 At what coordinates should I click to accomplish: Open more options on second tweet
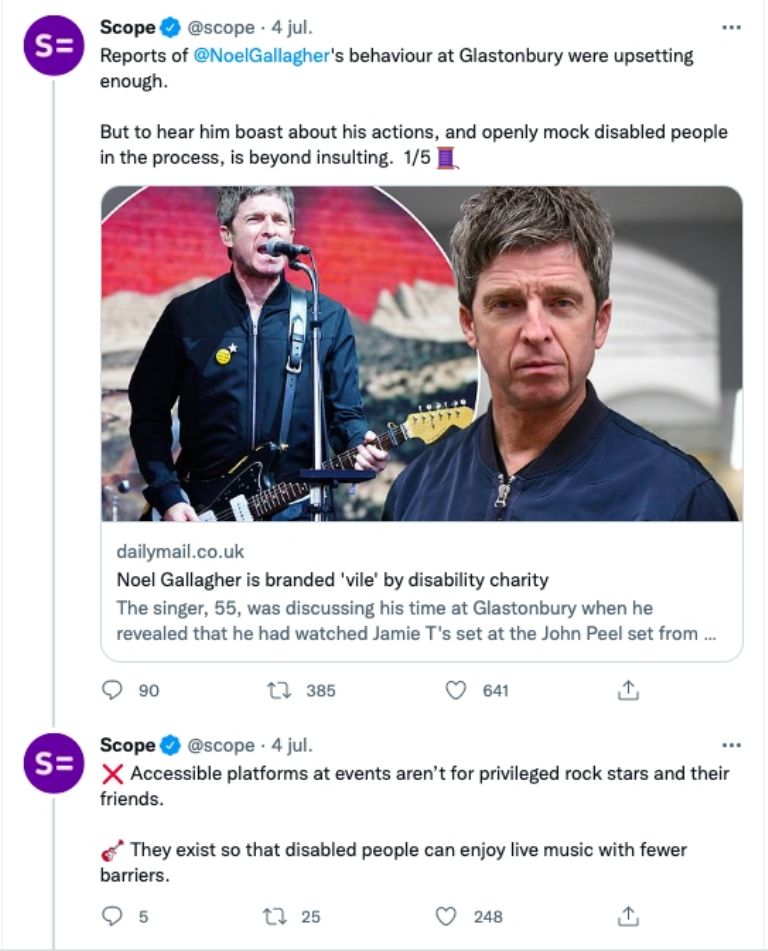731,745
